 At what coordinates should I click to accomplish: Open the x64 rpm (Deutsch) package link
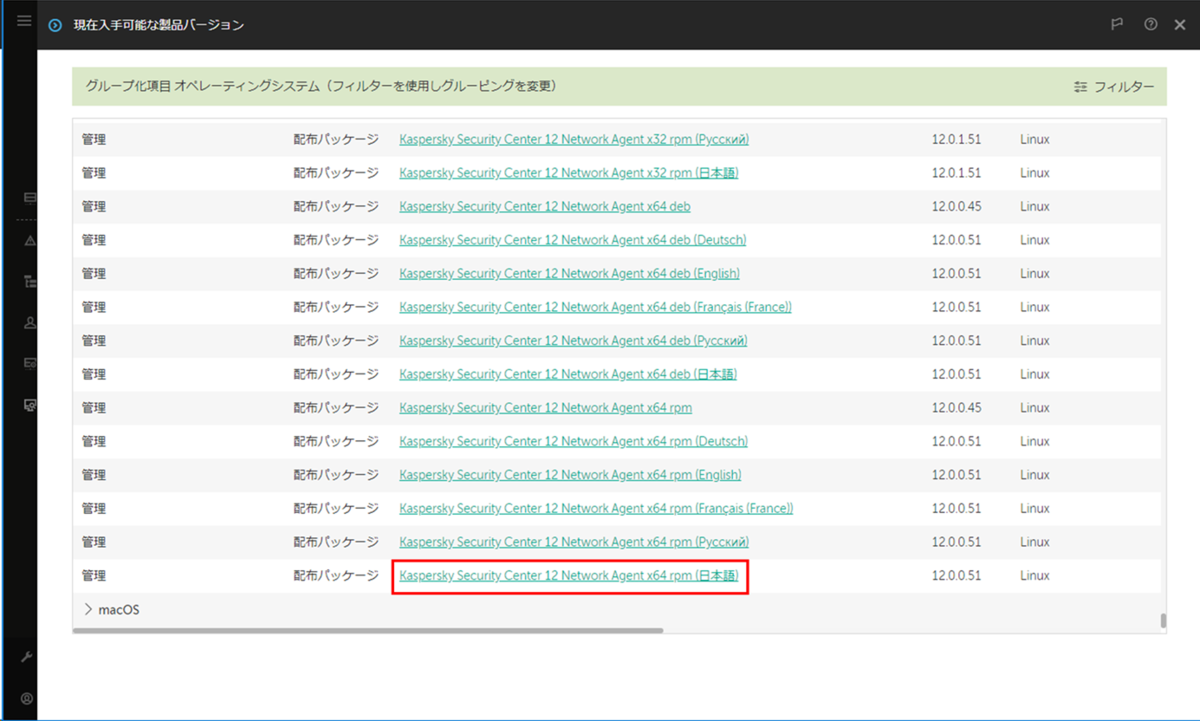tap(575, 440)
